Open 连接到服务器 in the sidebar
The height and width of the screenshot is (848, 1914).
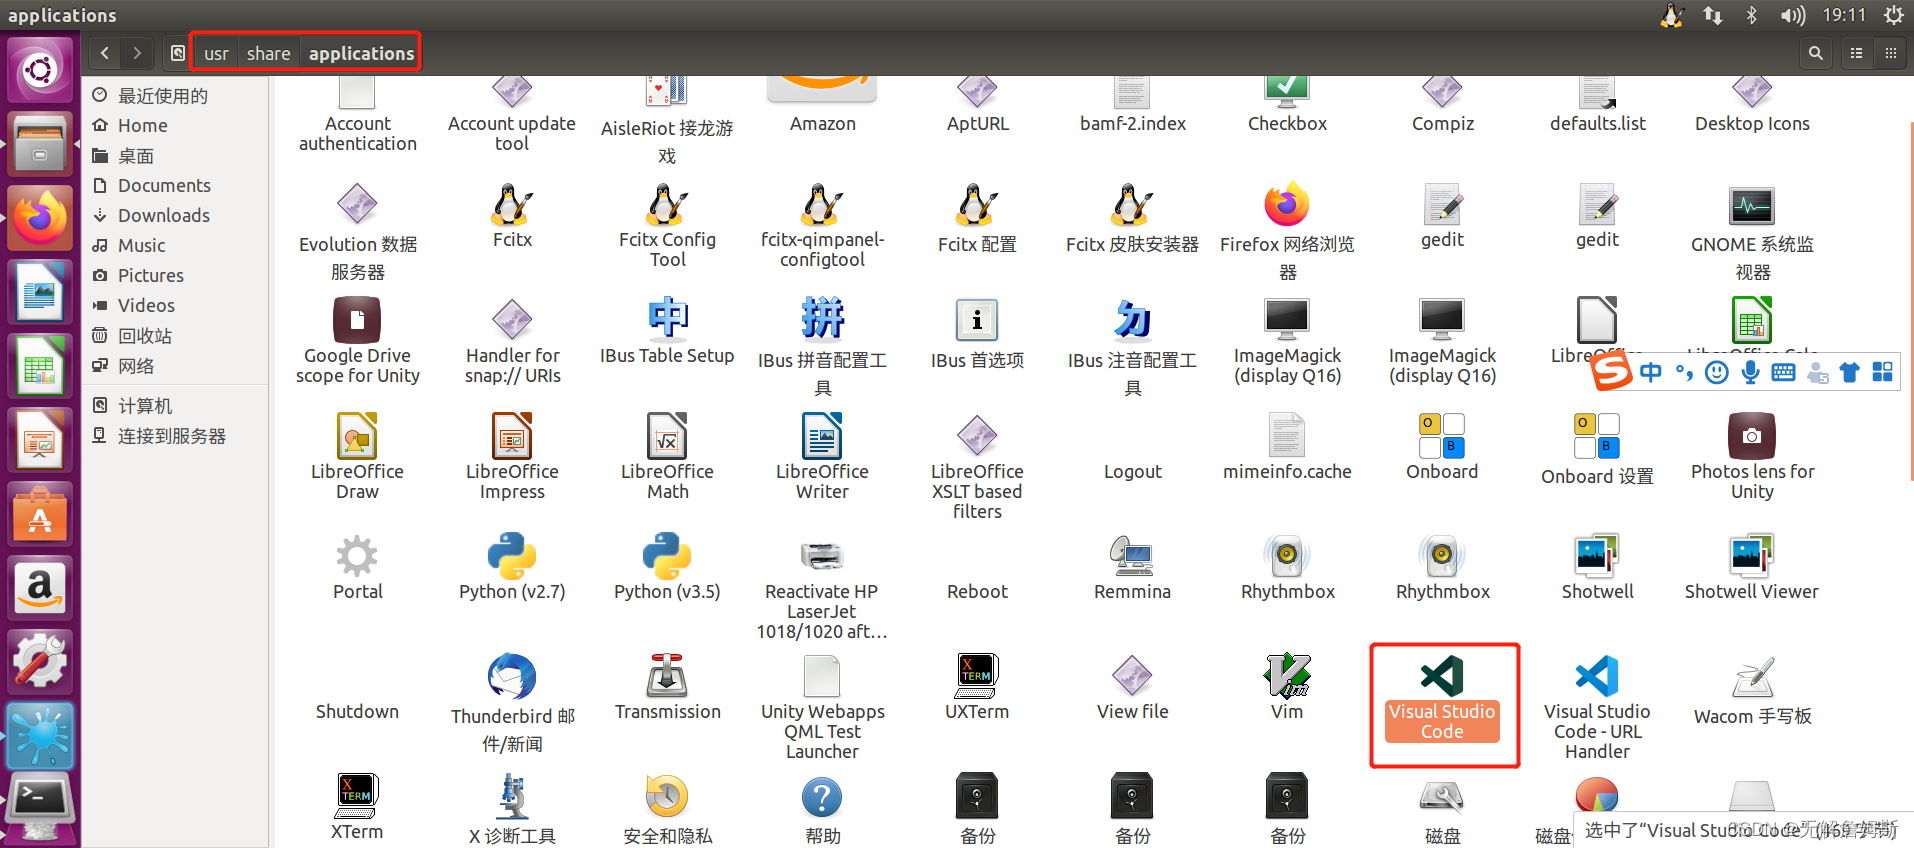click(174, 435)
